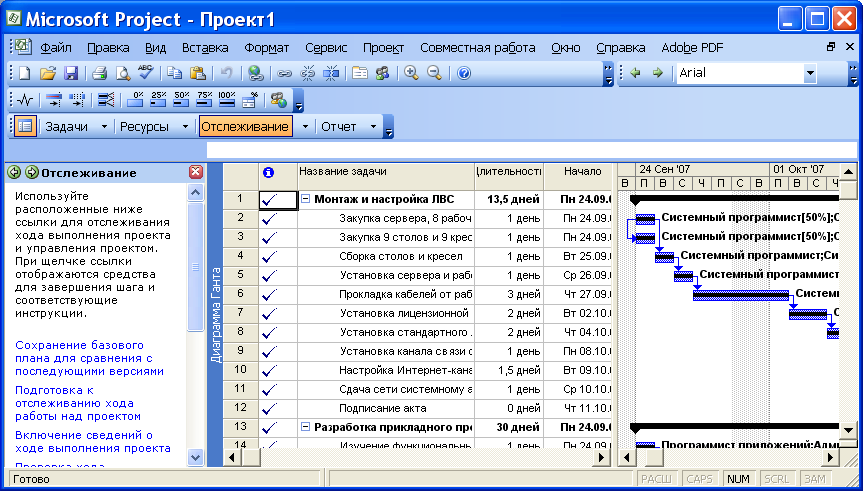
Task: Select duration cell 1,5 дней
Action: coord(509,370)
